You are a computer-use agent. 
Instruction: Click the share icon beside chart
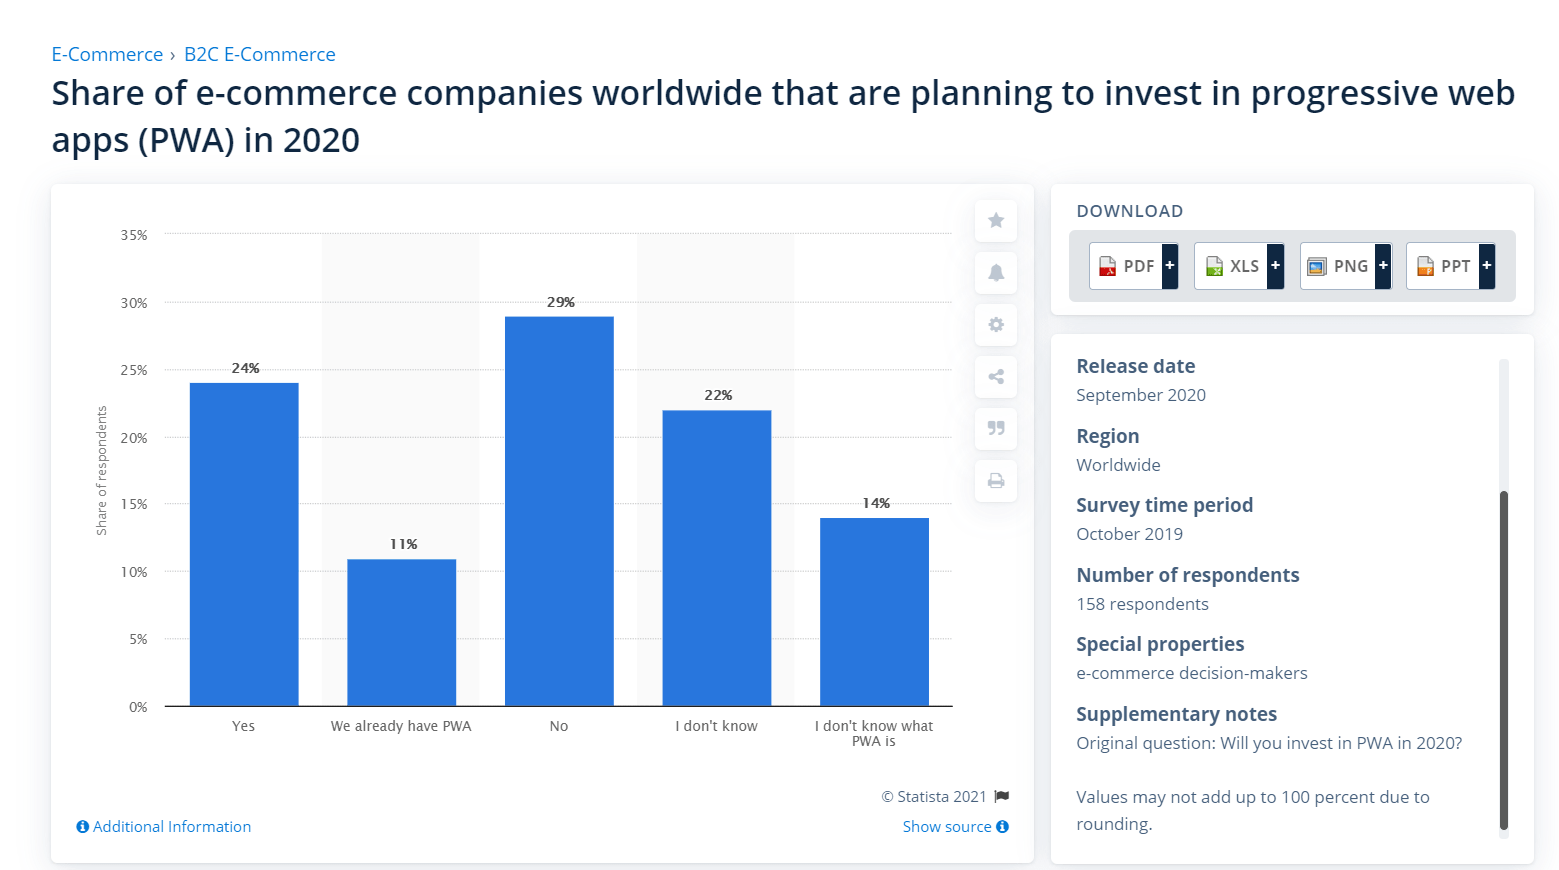tap(996, 377)
